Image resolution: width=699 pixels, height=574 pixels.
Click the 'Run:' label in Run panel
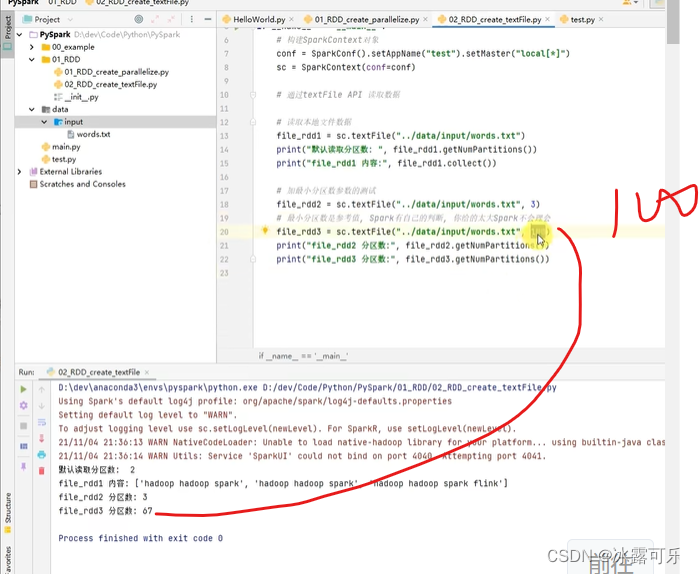point(26,372)
